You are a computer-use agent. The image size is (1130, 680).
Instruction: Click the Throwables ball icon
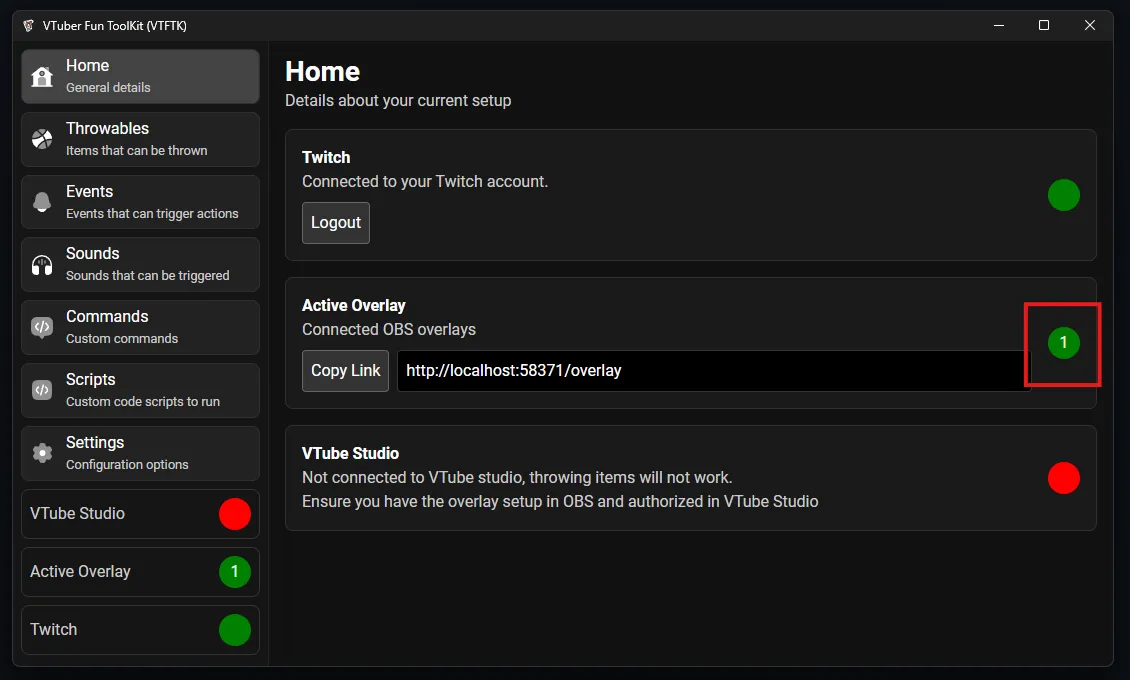pyautogui.click(x=42, y=139)
